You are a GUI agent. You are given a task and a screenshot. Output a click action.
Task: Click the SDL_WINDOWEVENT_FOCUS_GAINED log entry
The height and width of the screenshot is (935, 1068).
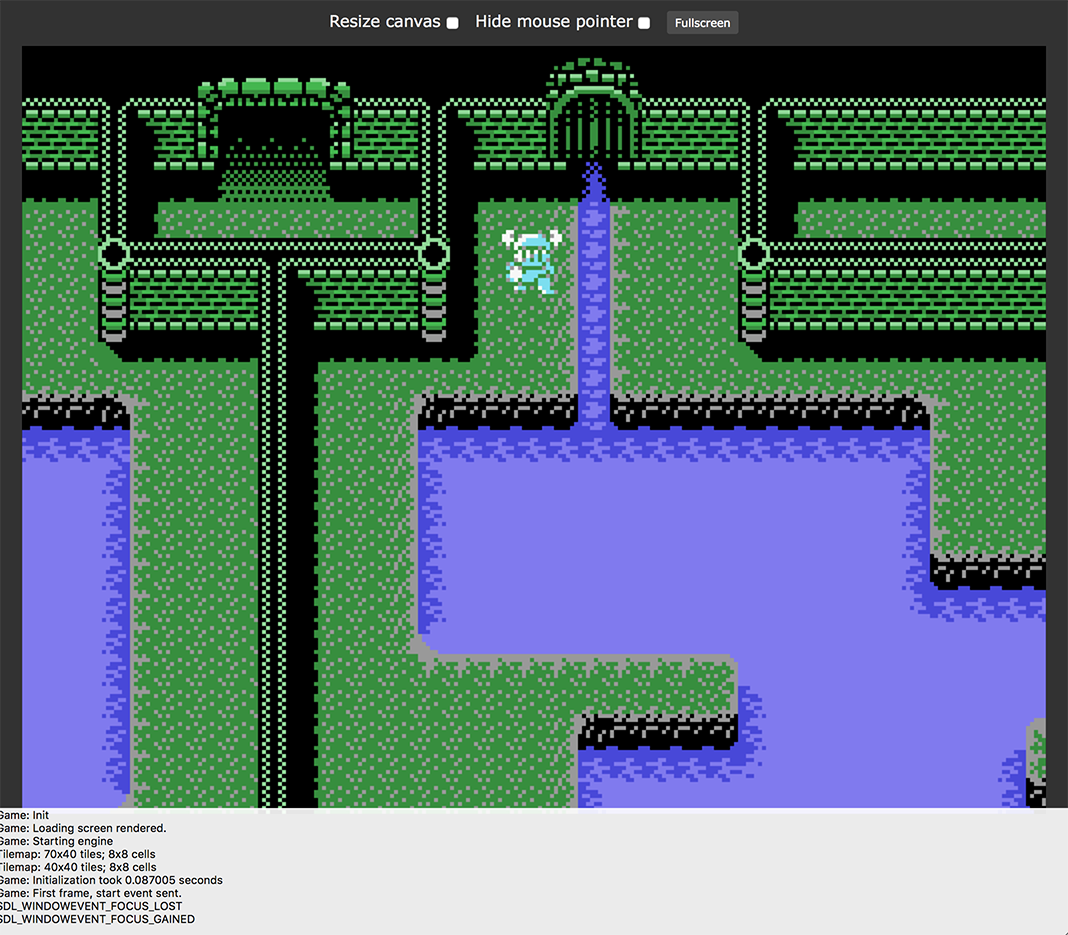point(97,920)
